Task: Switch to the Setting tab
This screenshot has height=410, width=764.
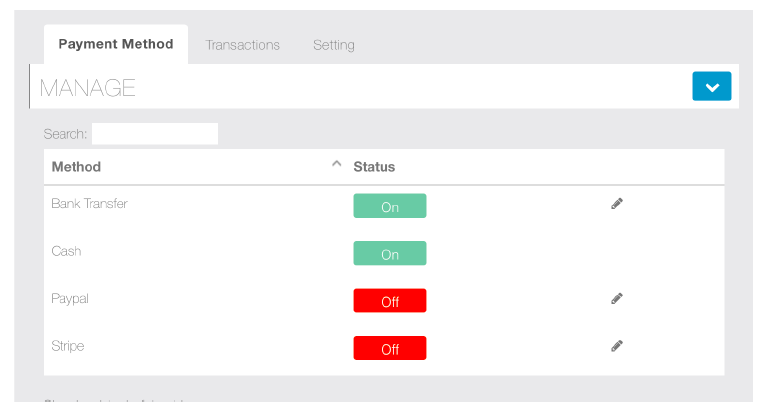Action: 334,45
